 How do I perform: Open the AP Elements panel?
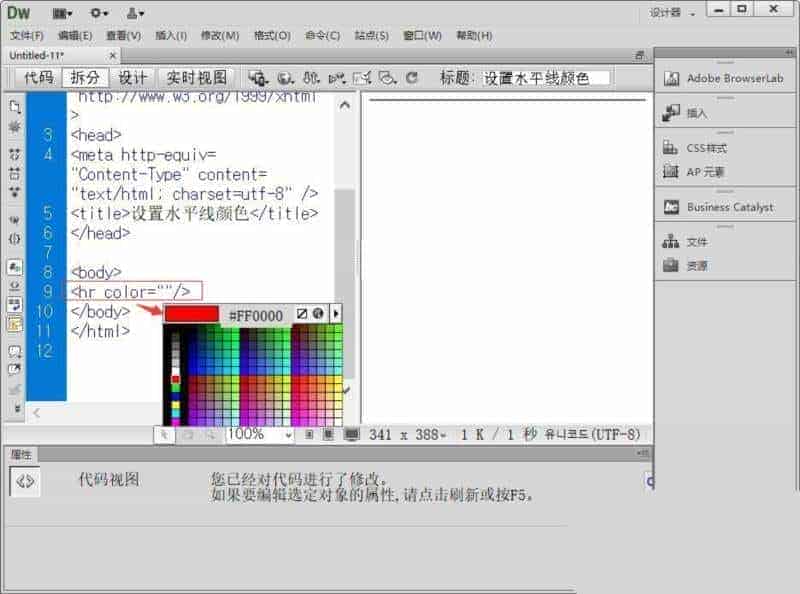coord(694,171)
